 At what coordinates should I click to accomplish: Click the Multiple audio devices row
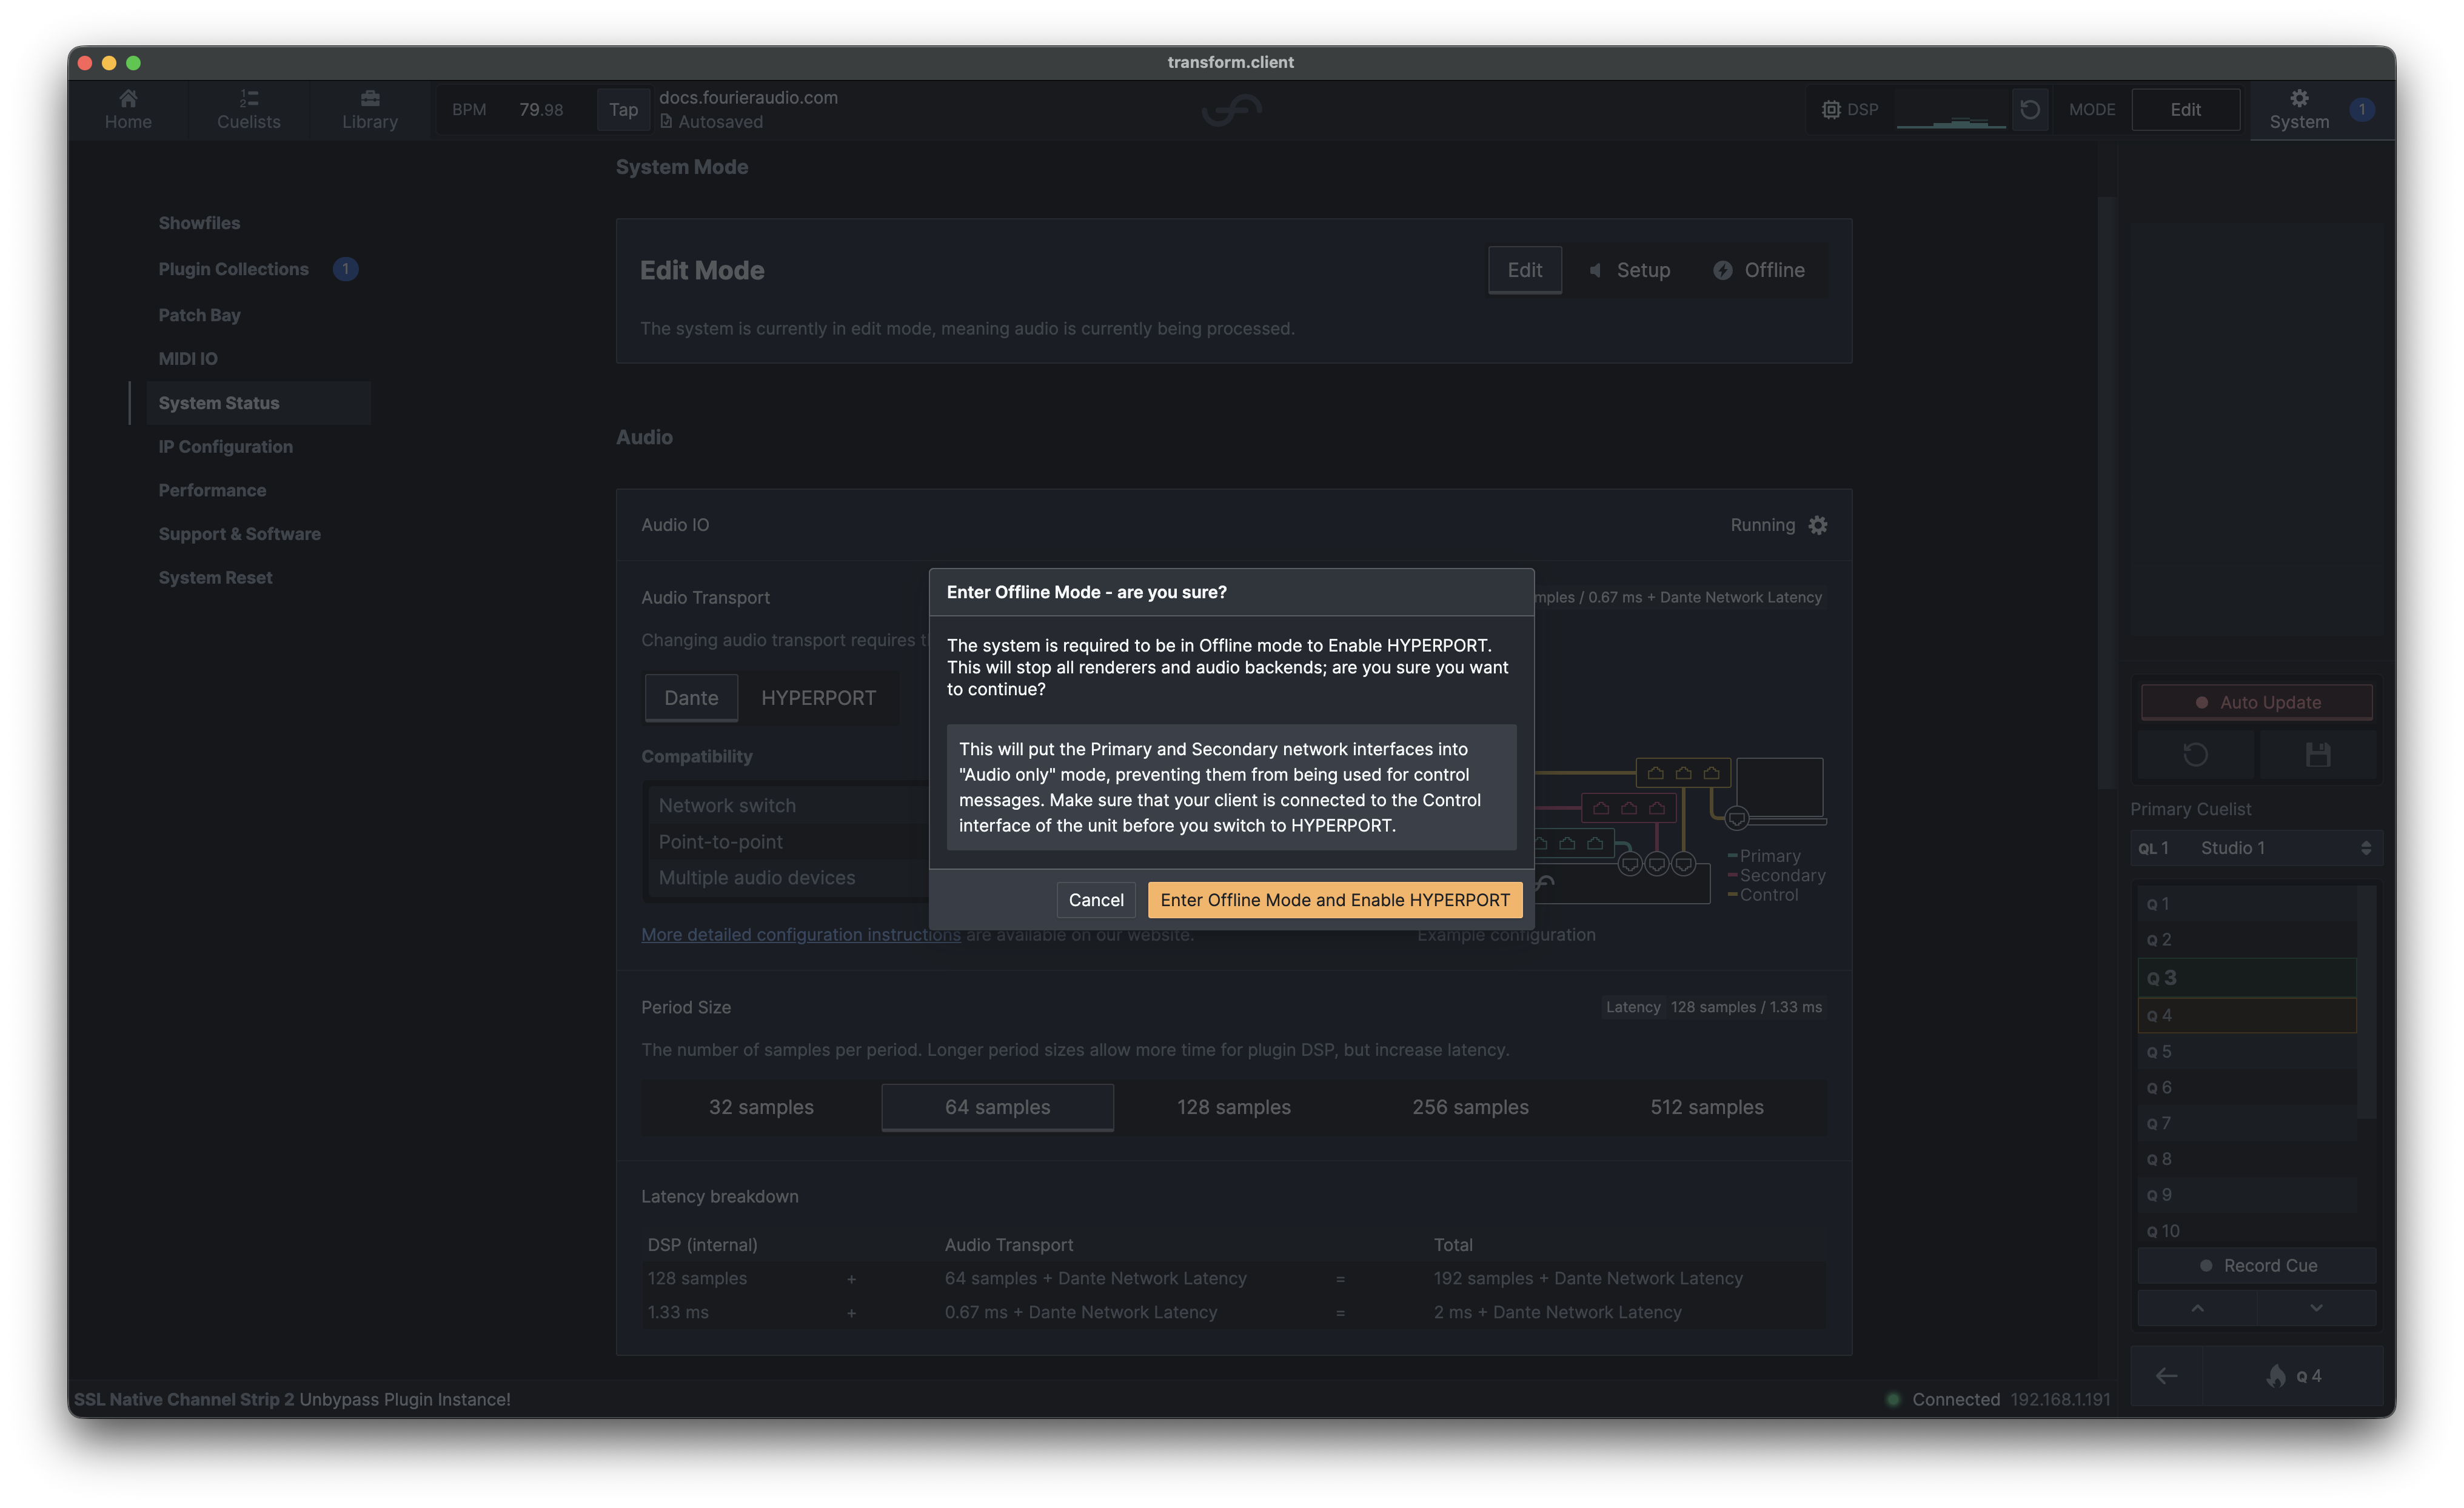tap(788, 878)
